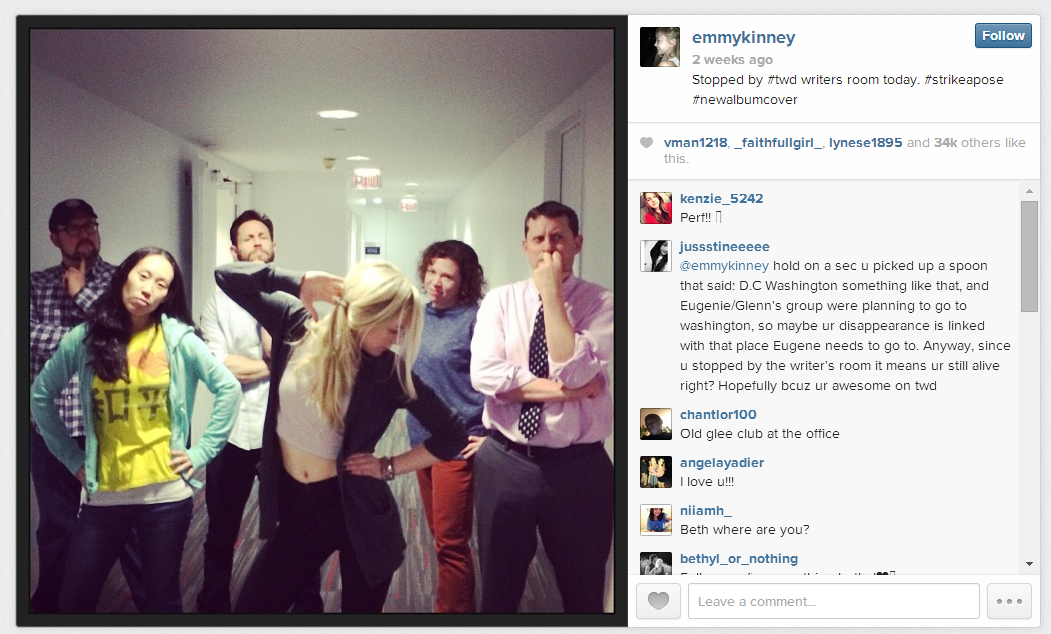Click emmykinney's profile picture avatar
The height and width of the screenshot is (634, 1051).
(x=660, y=47)
